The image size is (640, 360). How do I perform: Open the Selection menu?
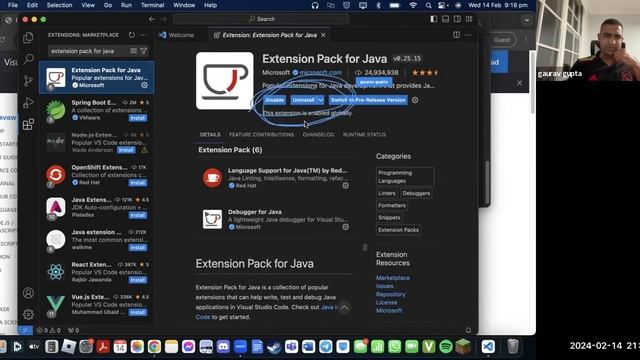[59, 5]
